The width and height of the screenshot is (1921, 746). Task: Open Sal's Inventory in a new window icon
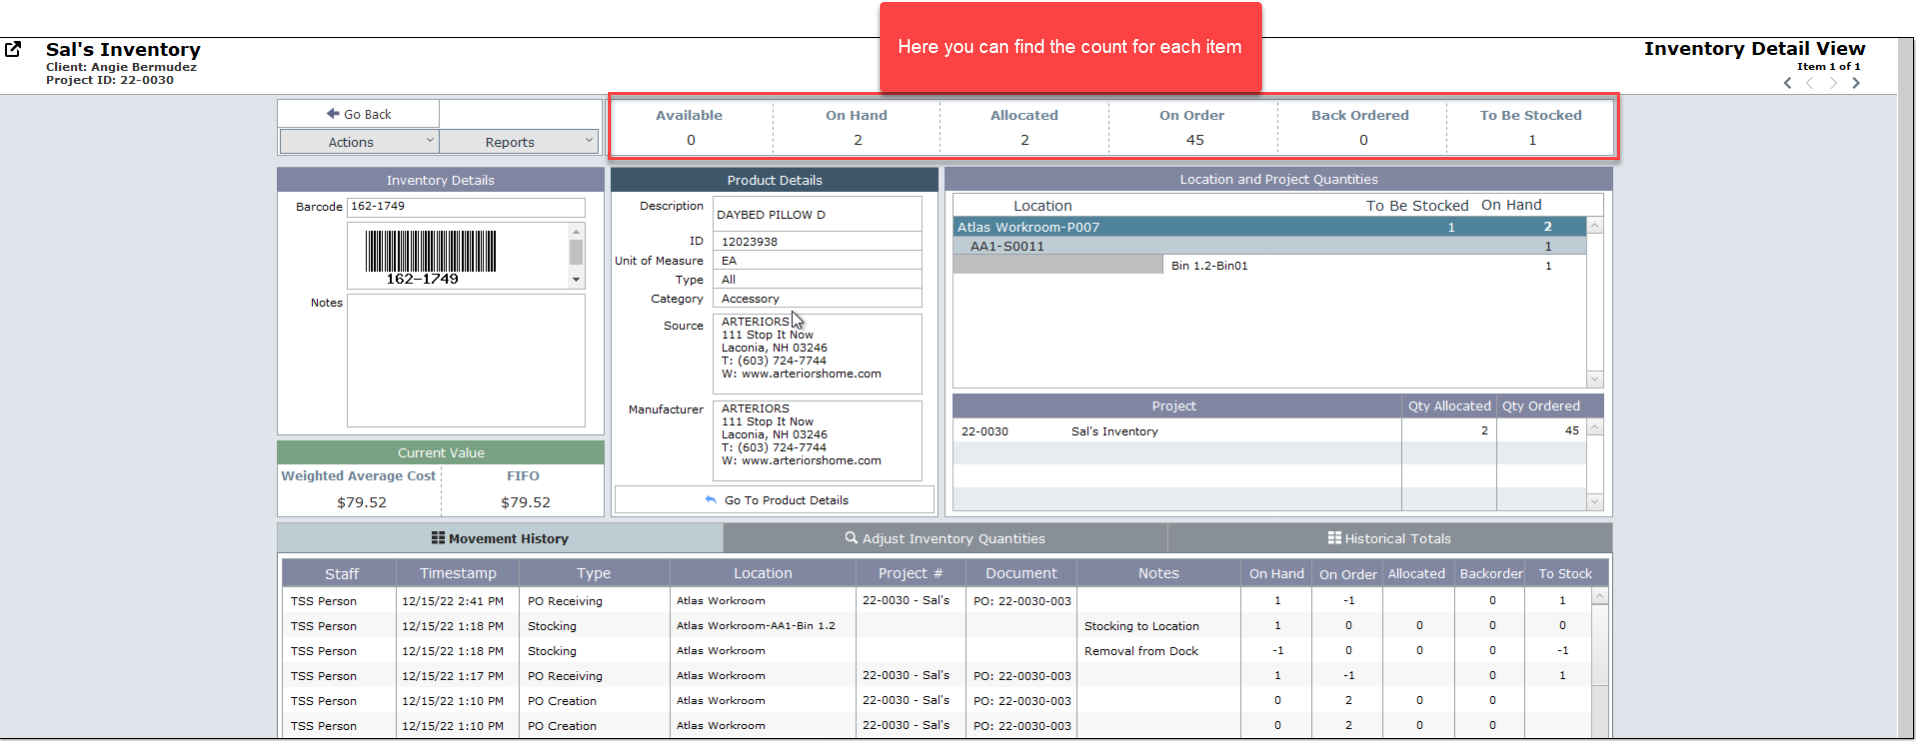13,49
